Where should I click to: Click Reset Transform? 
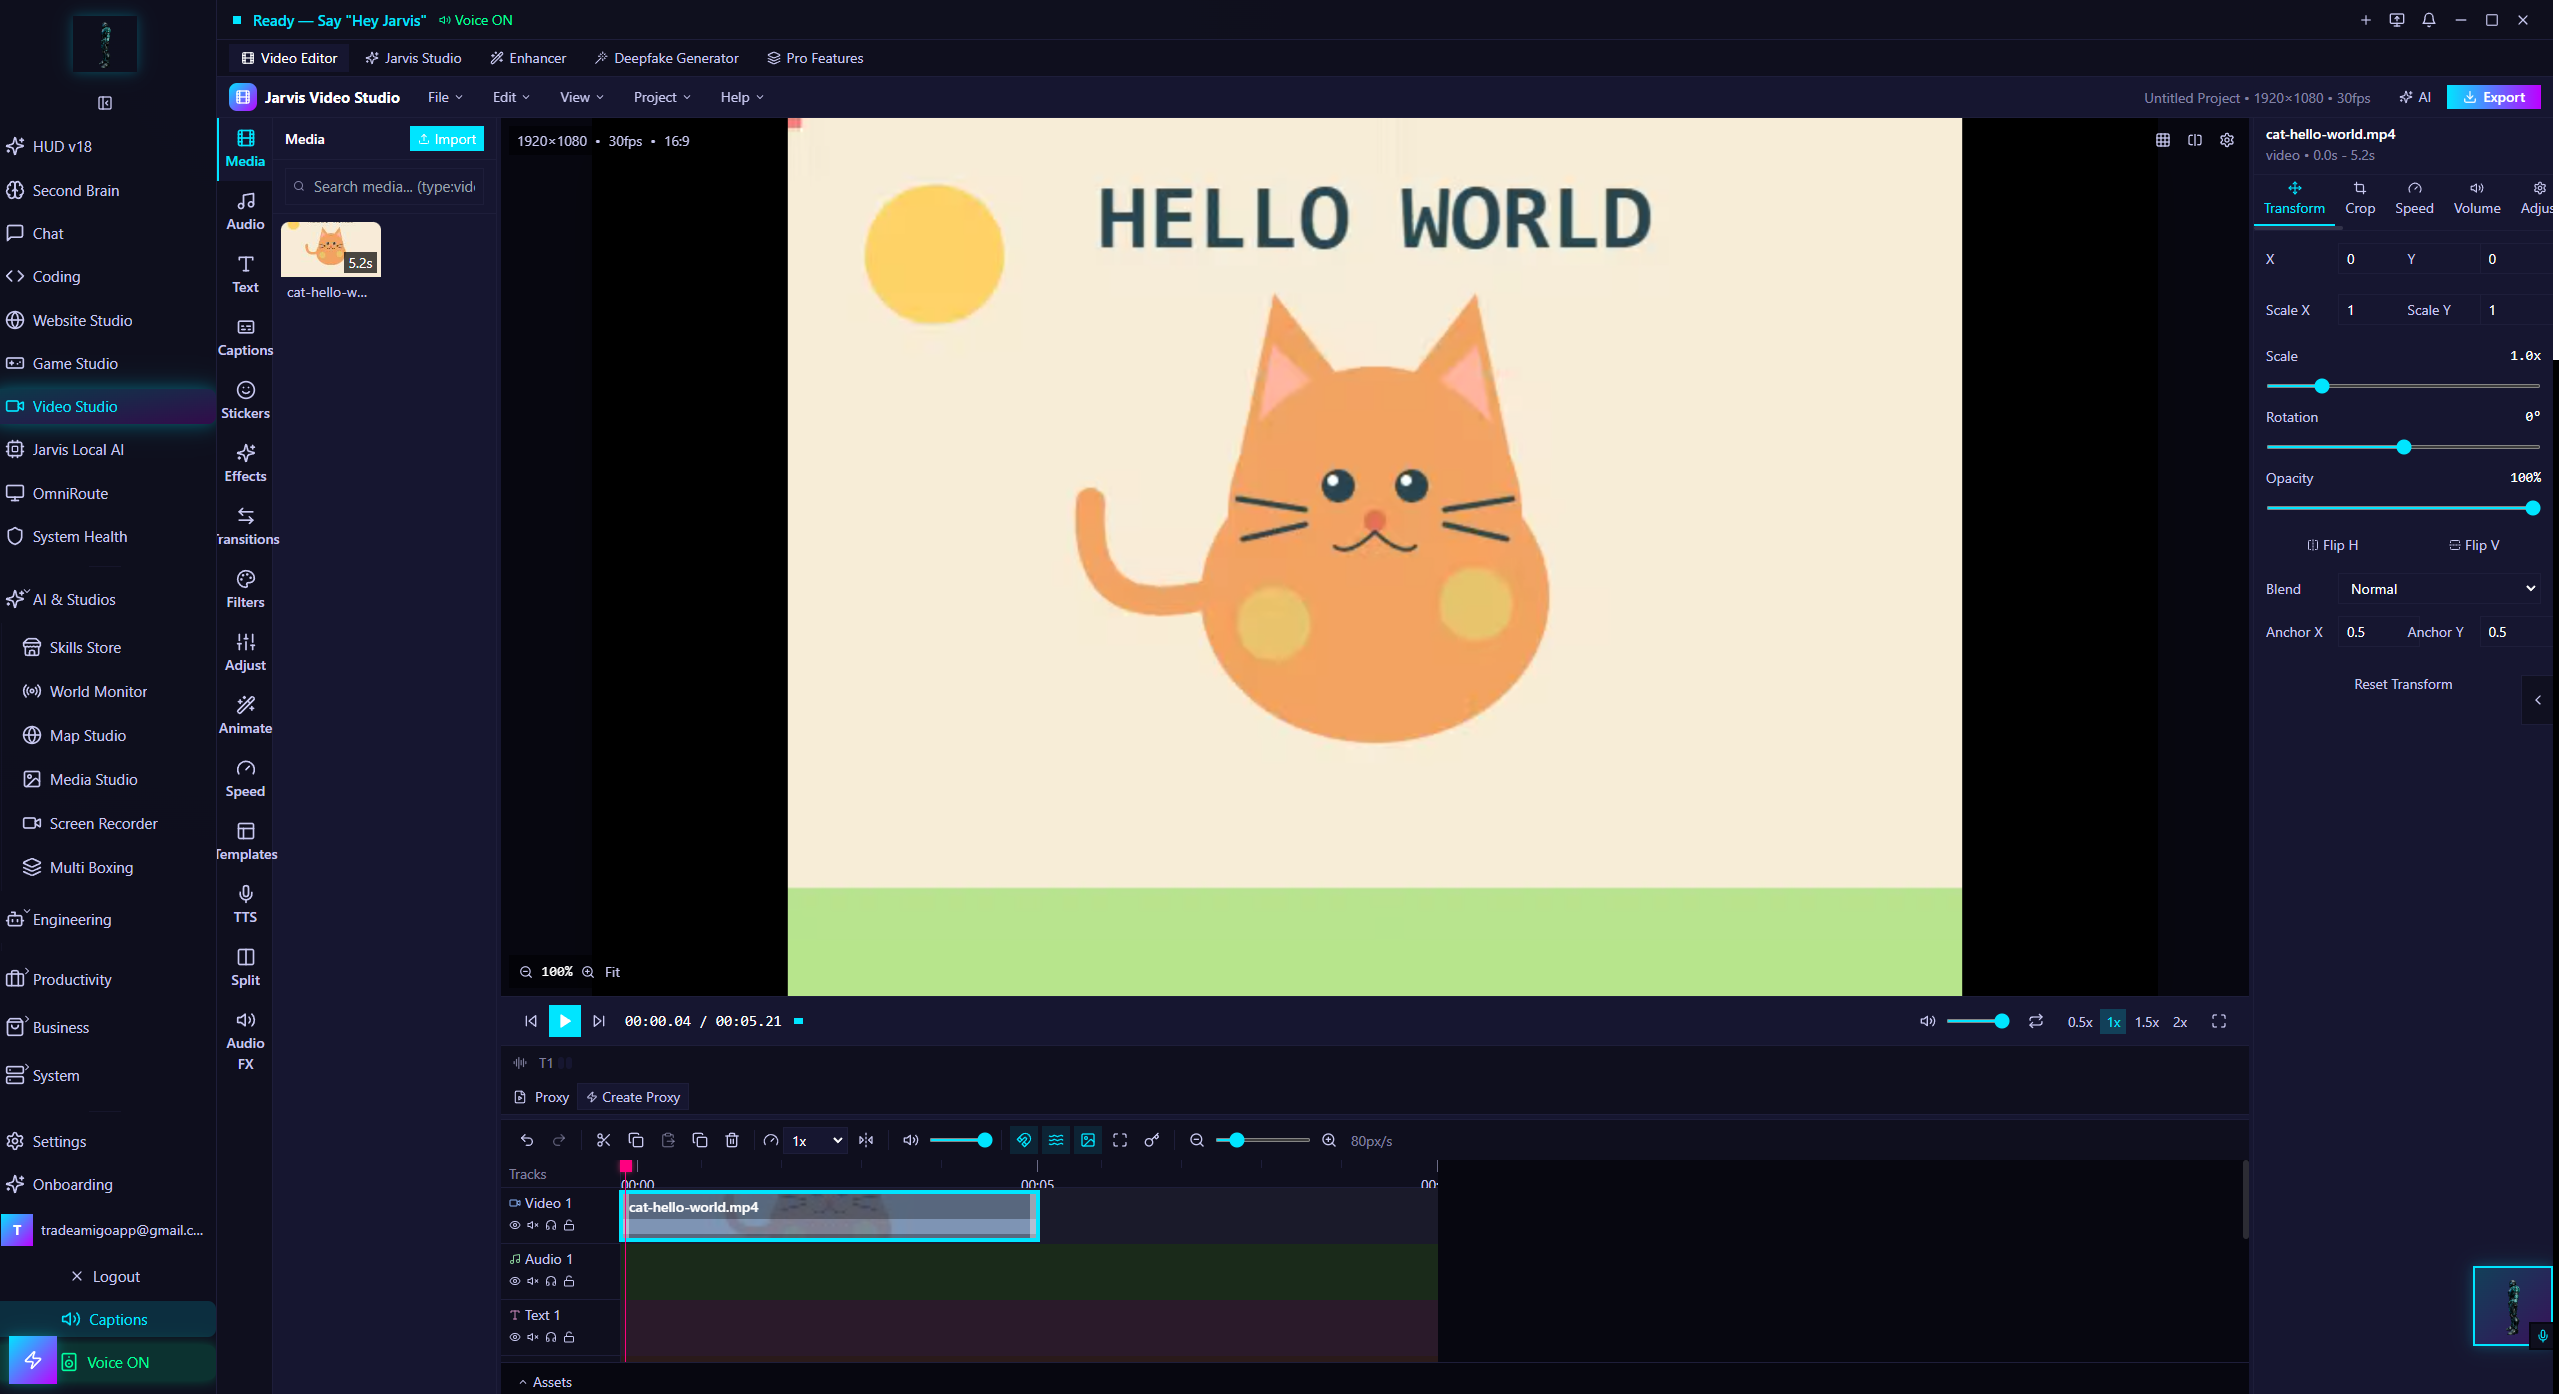[2403, 684]
